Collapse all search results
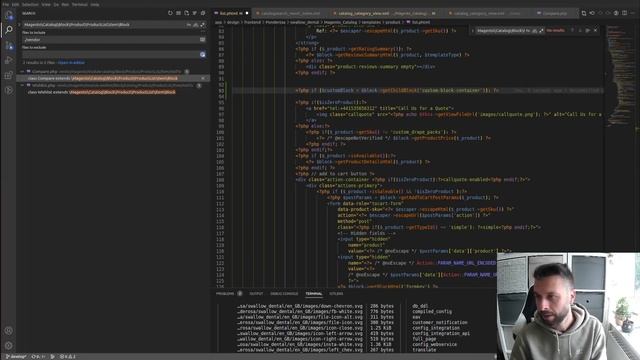This screenshot has width=640, height=360. tap(203, 13)
